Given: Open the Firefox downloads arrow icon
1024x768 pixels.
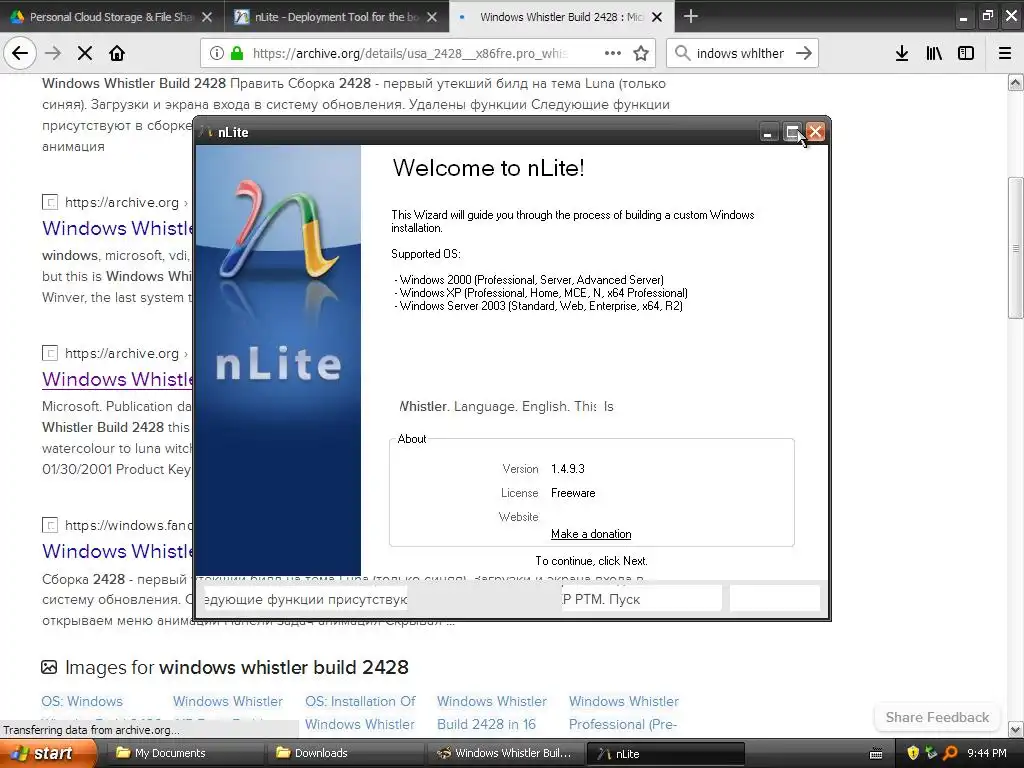Looking at the screenshot, I should (902, 53).
